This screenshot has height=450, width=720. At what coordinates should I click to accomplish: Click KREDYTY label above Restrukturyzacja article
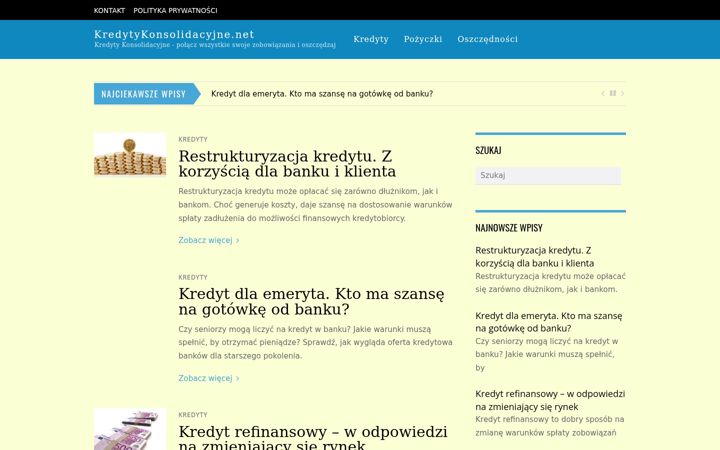[x=193, y=139]
